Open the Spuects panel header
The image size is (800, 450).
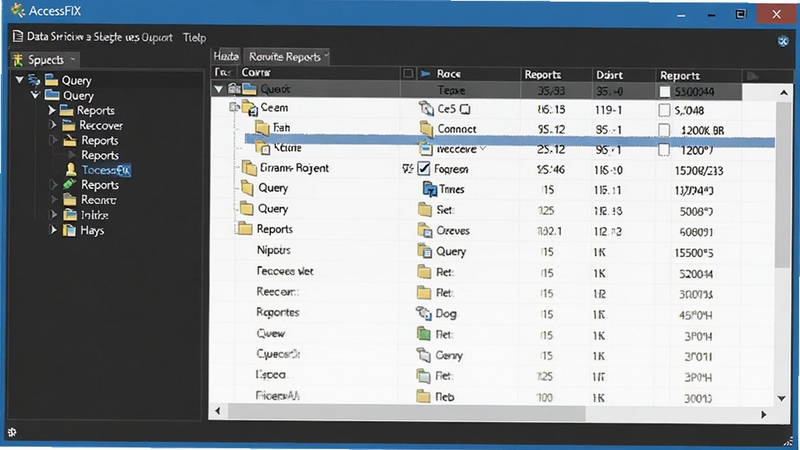click(x=45, y=60)
